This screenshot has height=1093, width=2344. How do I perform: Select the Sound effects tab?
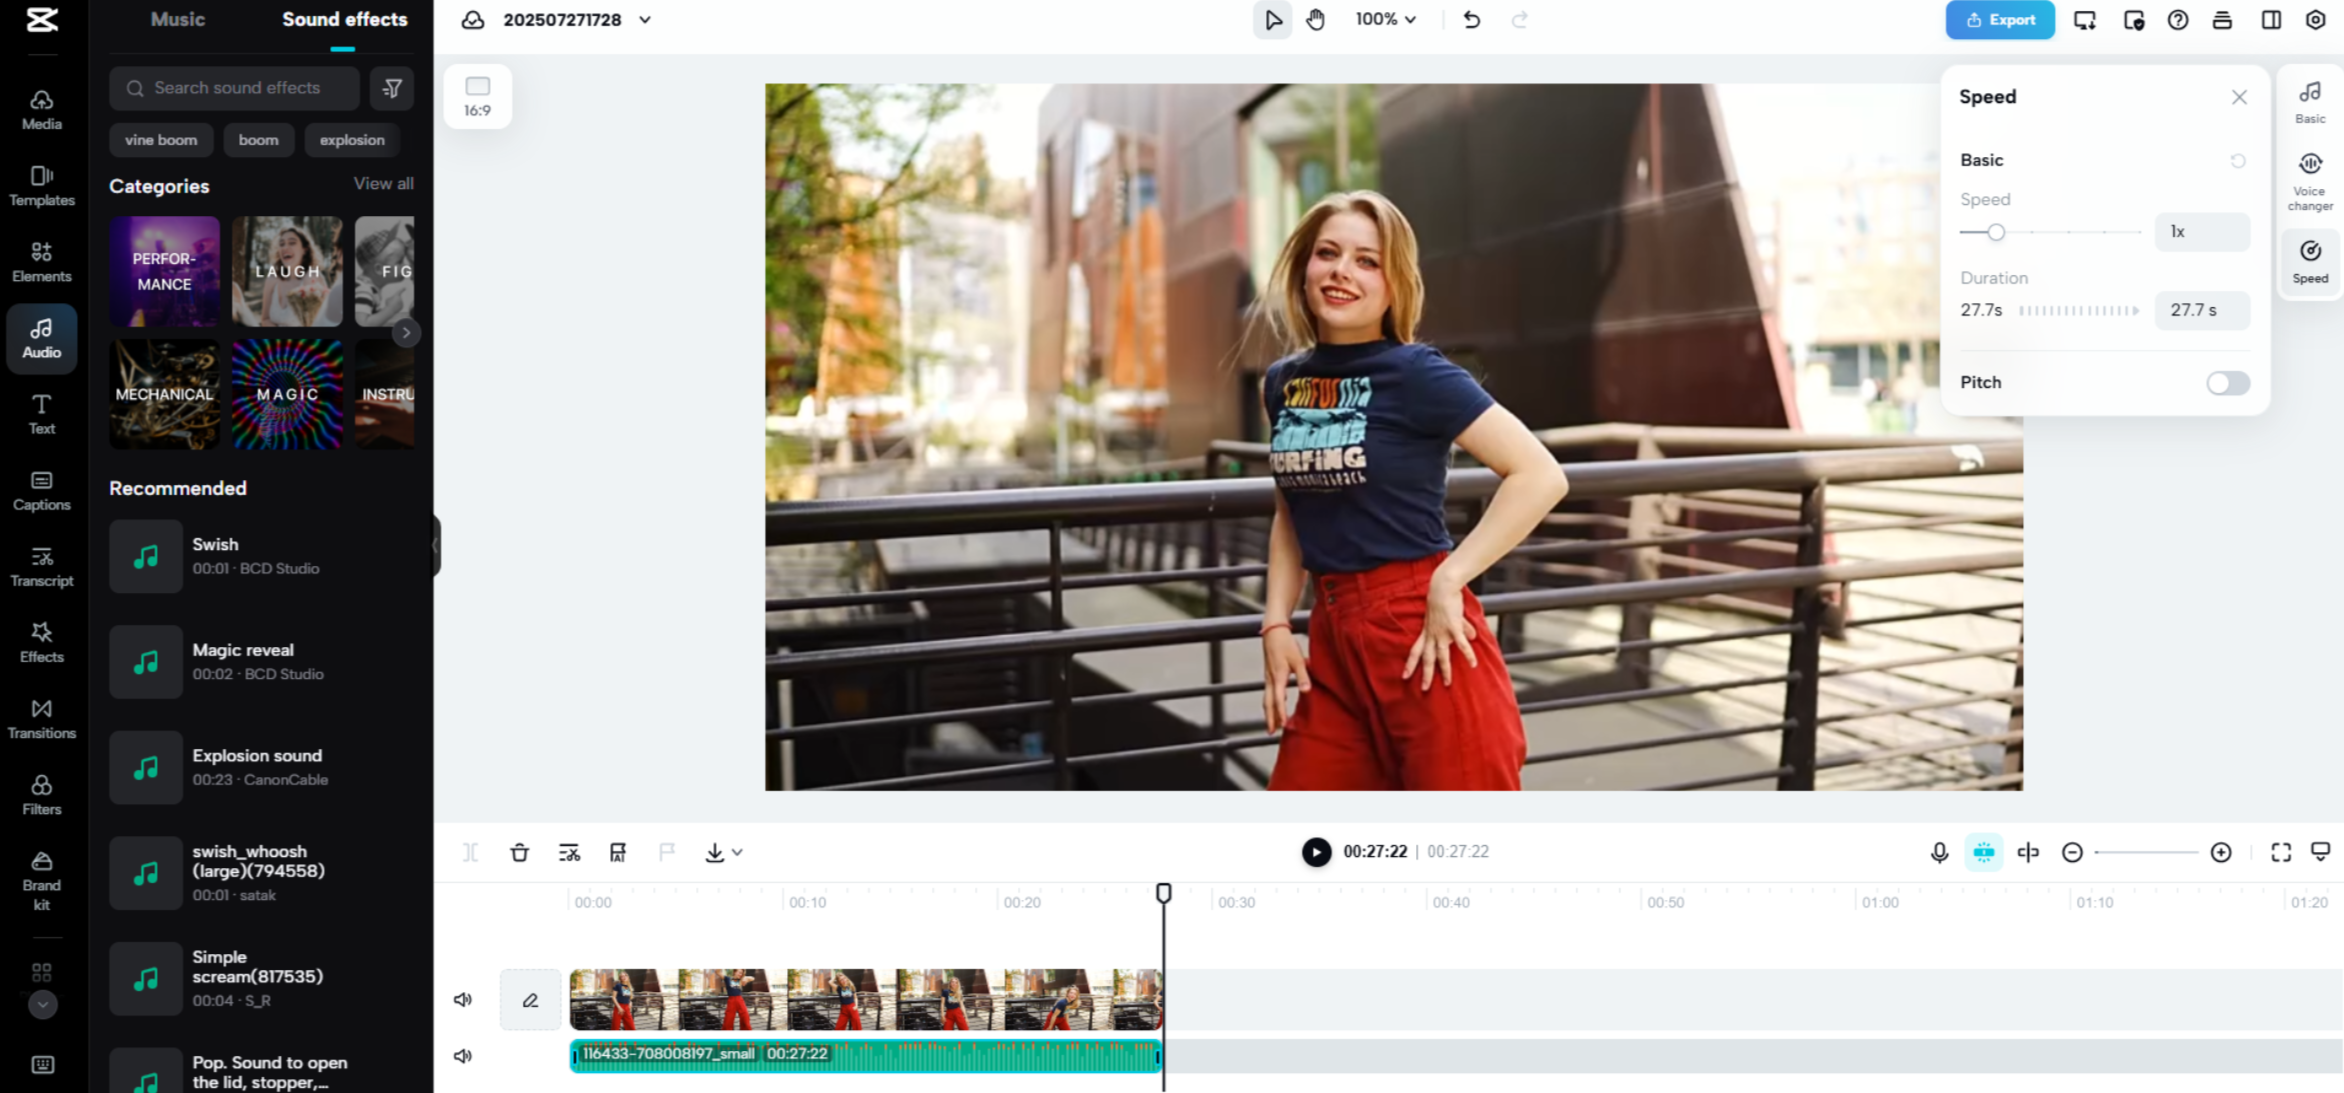click(344, 20)
